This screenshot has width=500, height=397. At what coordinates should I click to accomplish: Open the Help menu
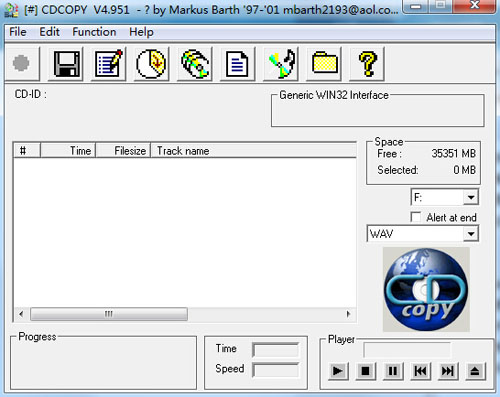141,32
